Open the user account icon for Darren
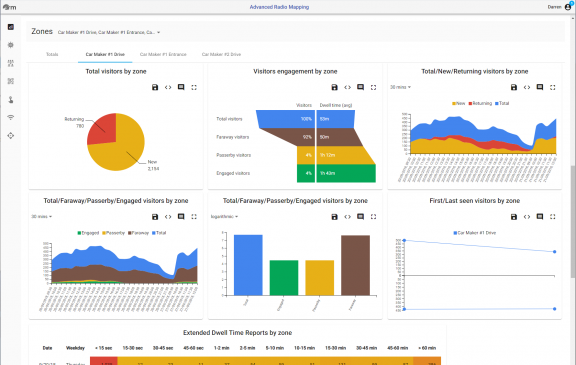 tap(568, 7)
